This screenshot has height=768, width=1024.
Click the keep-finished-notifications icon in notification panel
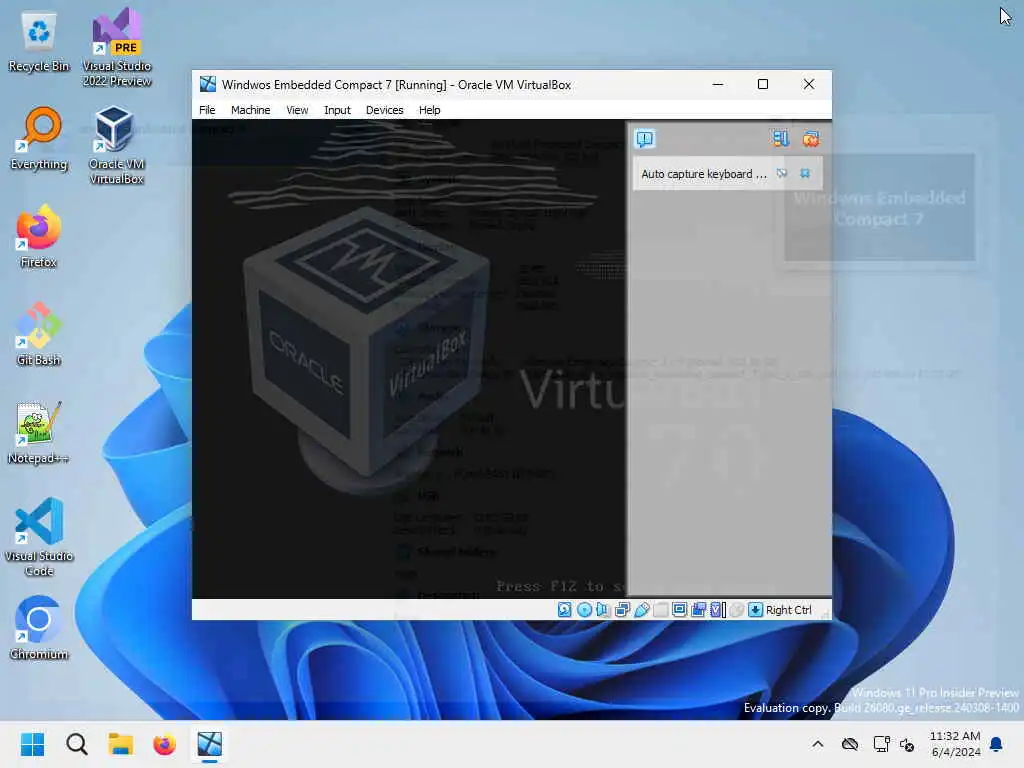pos(780,138)
